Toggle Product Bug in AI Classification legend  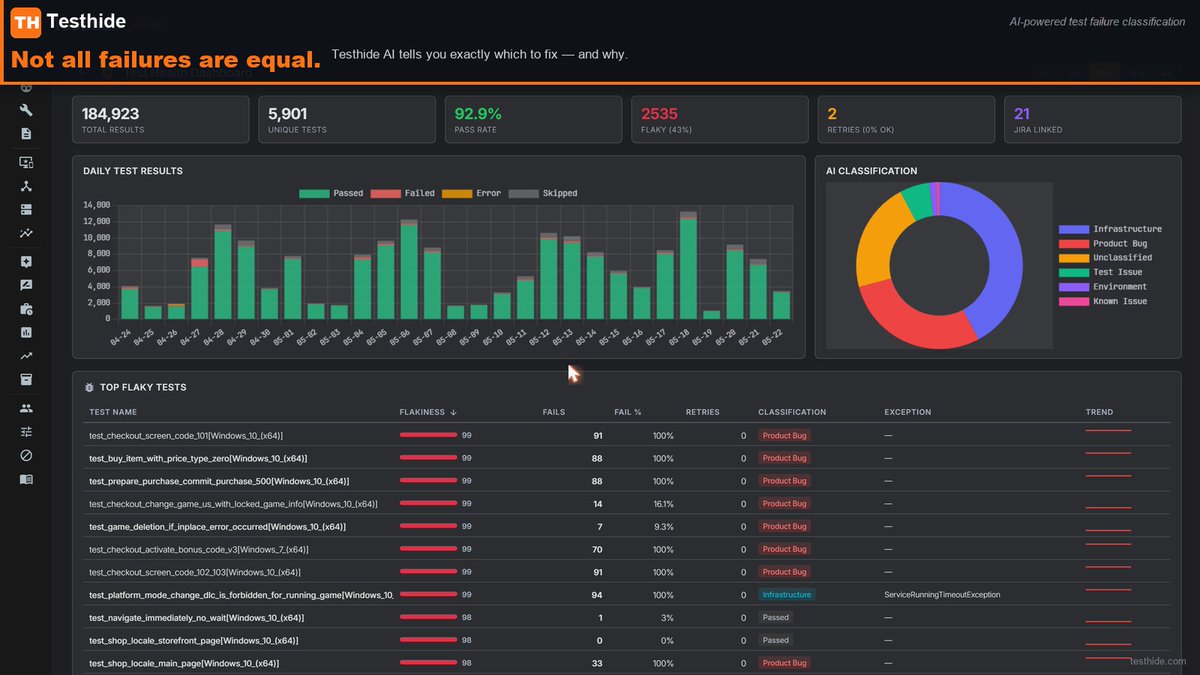(x=1103, y=243)
